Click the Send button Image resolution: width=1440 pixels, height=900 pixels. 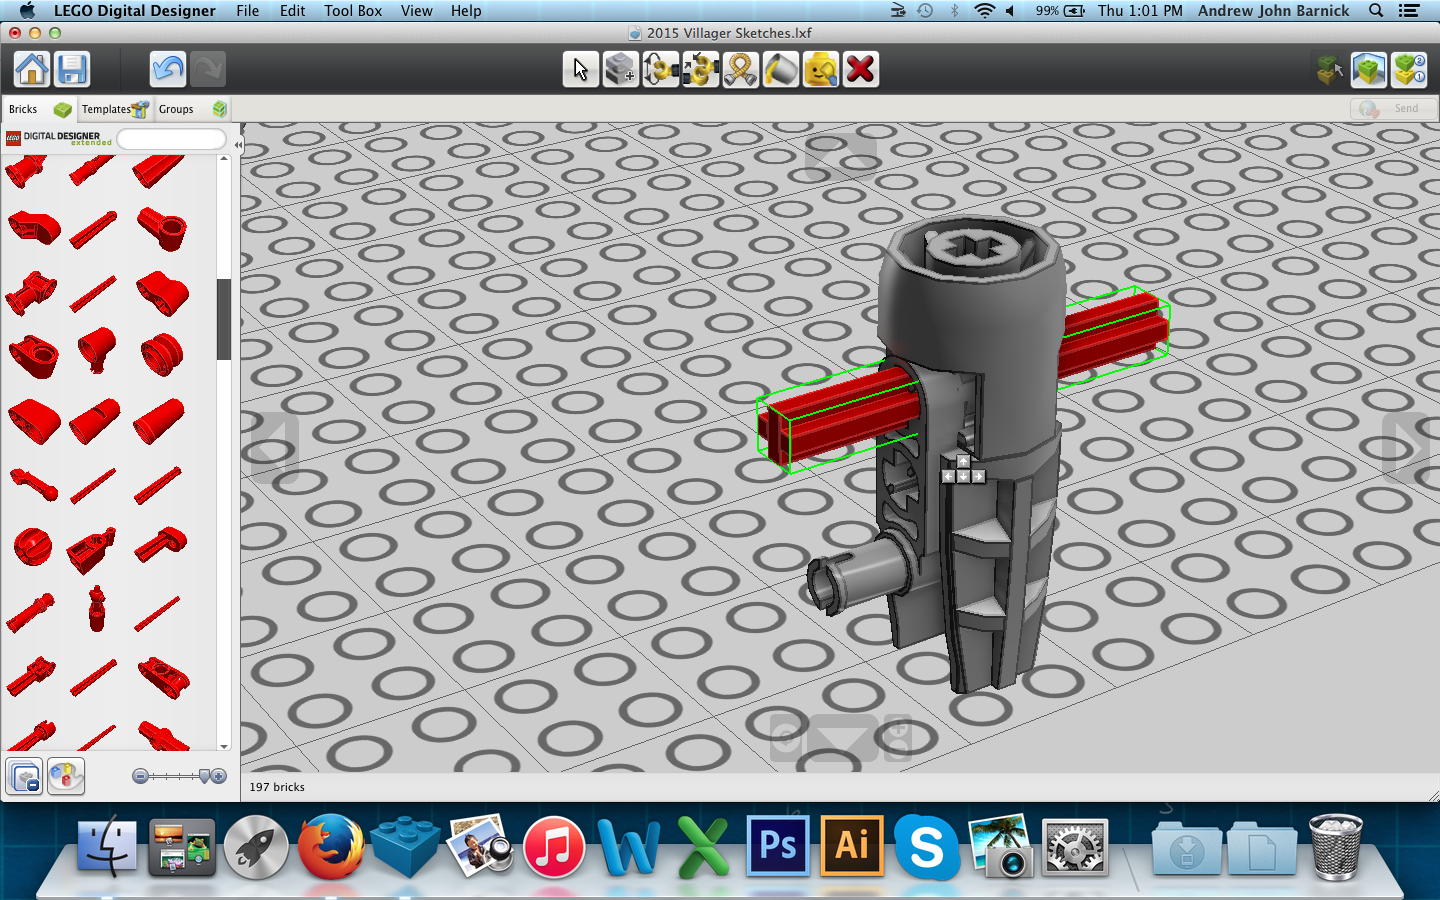click(x=1394, y=108)
